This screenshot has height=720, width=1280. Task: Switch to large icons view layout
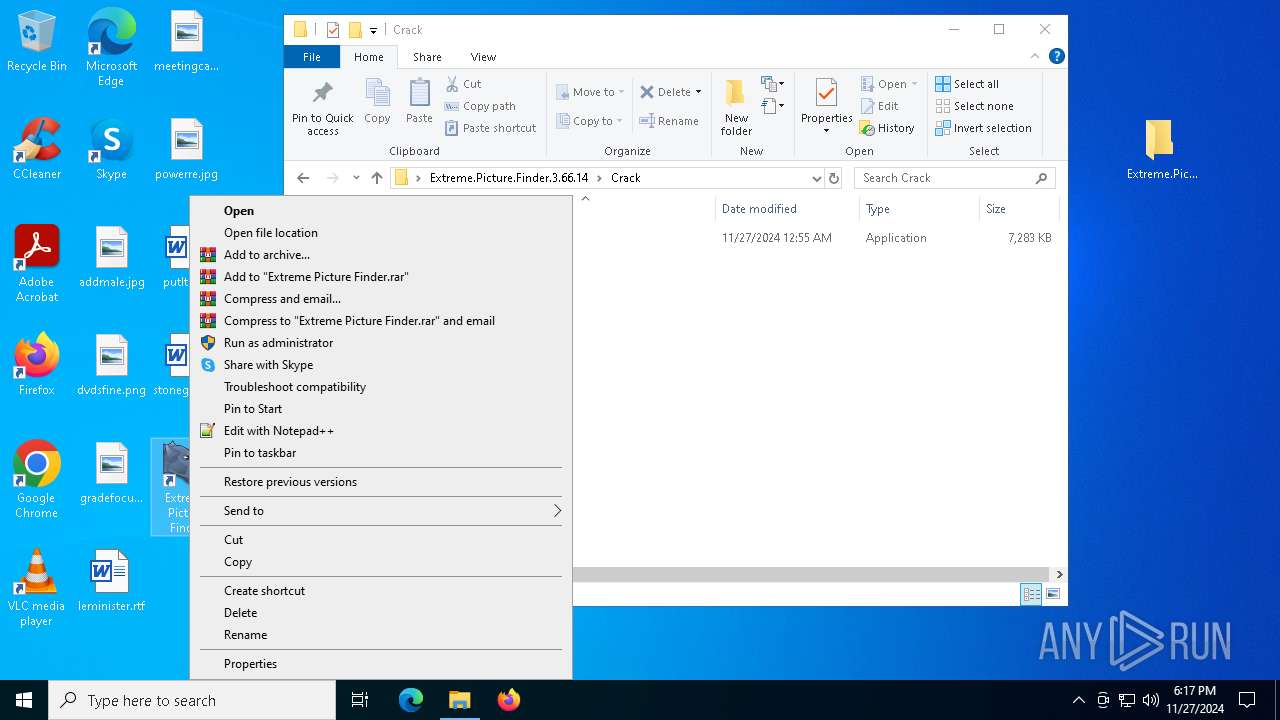click(1052, 594)
